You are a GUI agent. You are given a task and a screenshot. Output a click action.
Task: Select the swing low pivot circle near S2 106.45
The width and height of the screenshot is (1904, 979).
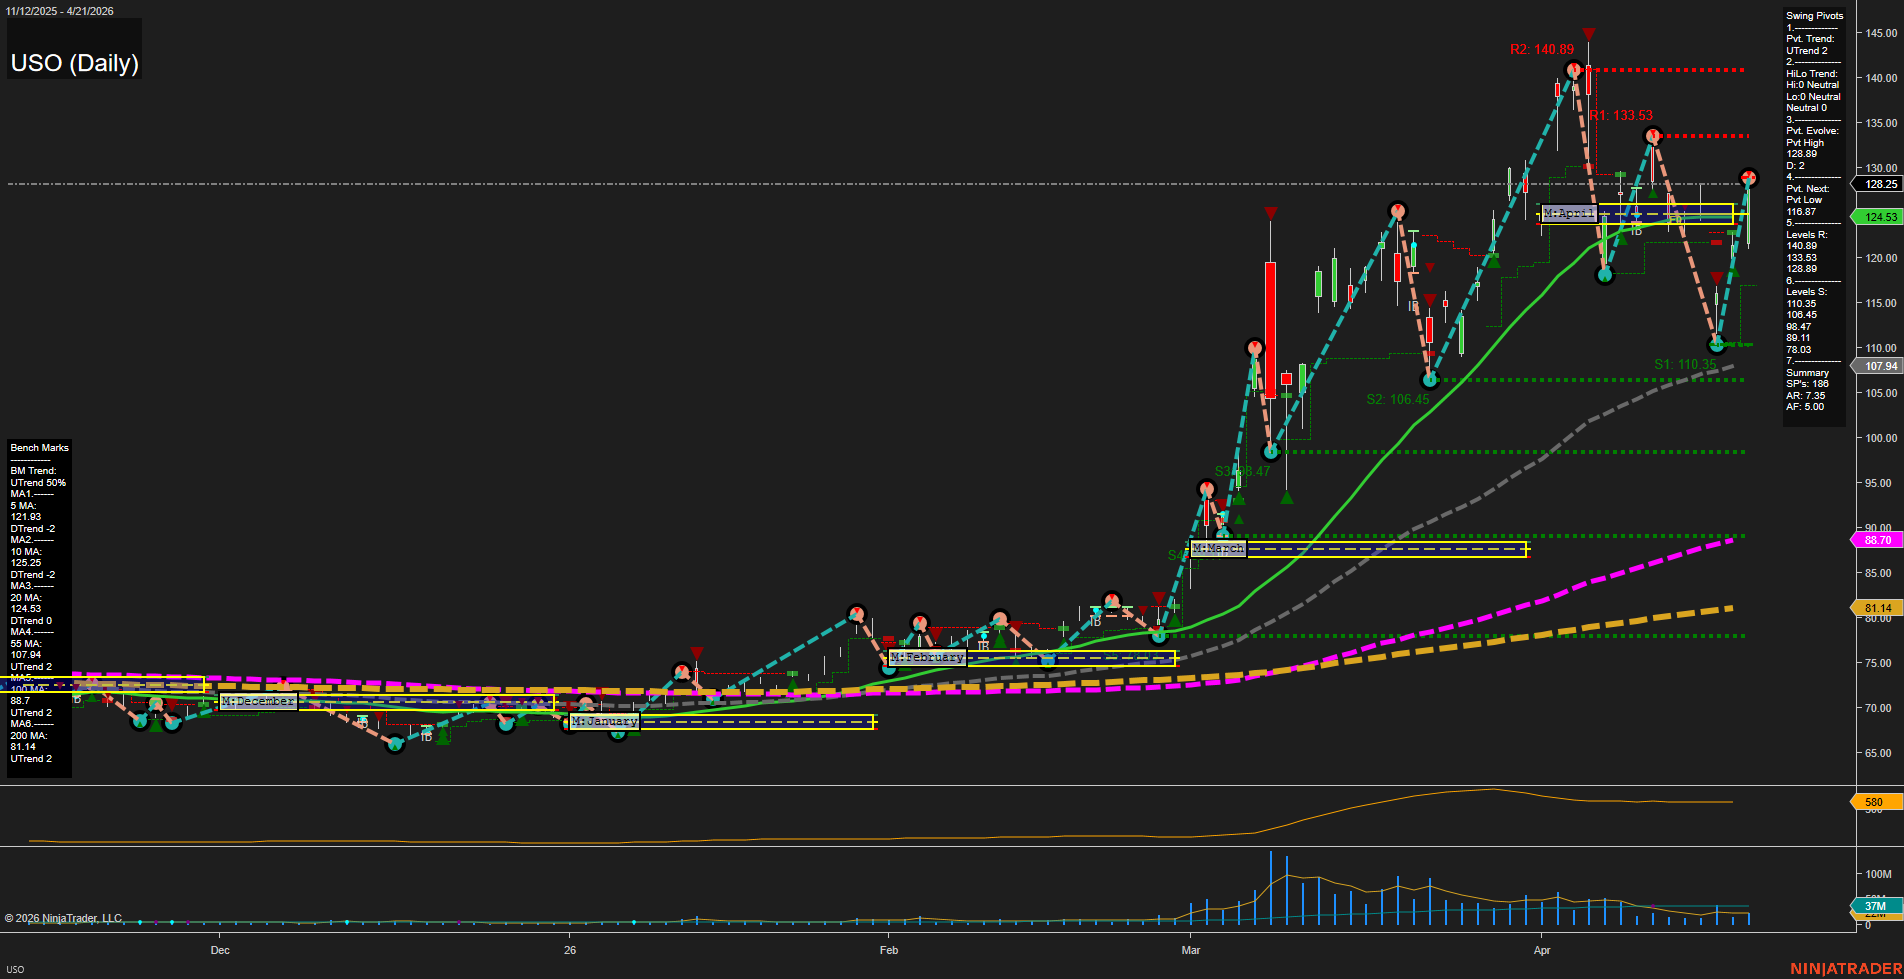(1430, 380)
